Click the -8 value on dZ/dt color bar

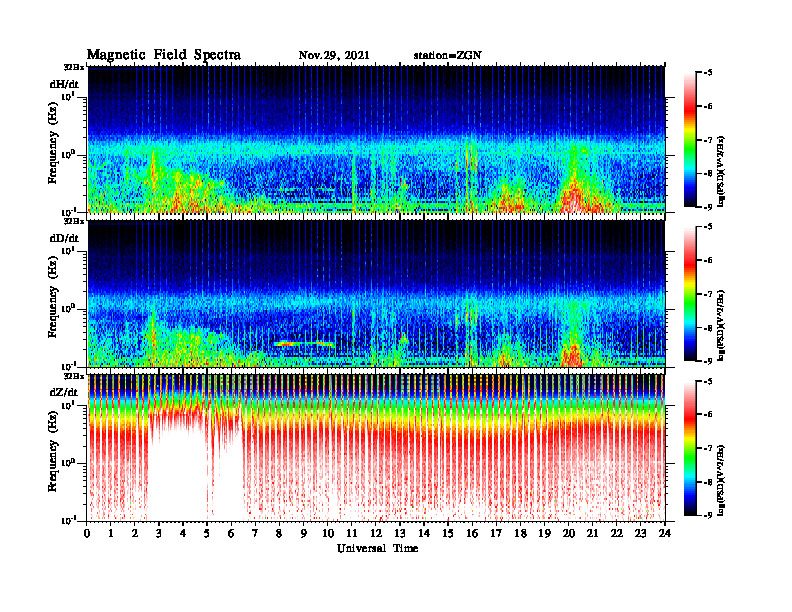click(708, 482)
